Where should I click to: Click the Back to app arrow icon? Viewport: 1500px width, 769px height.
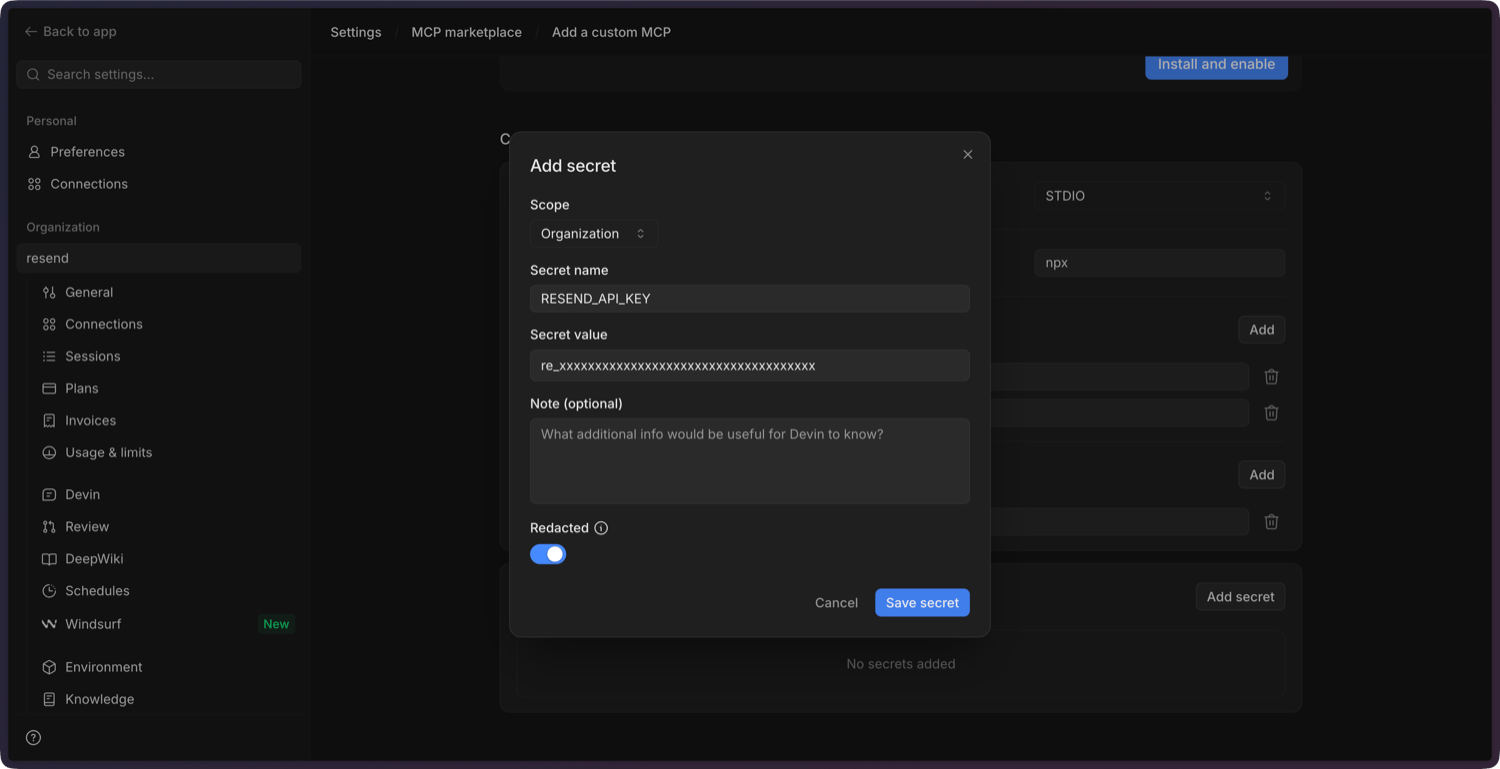click(x=31, y=32)
